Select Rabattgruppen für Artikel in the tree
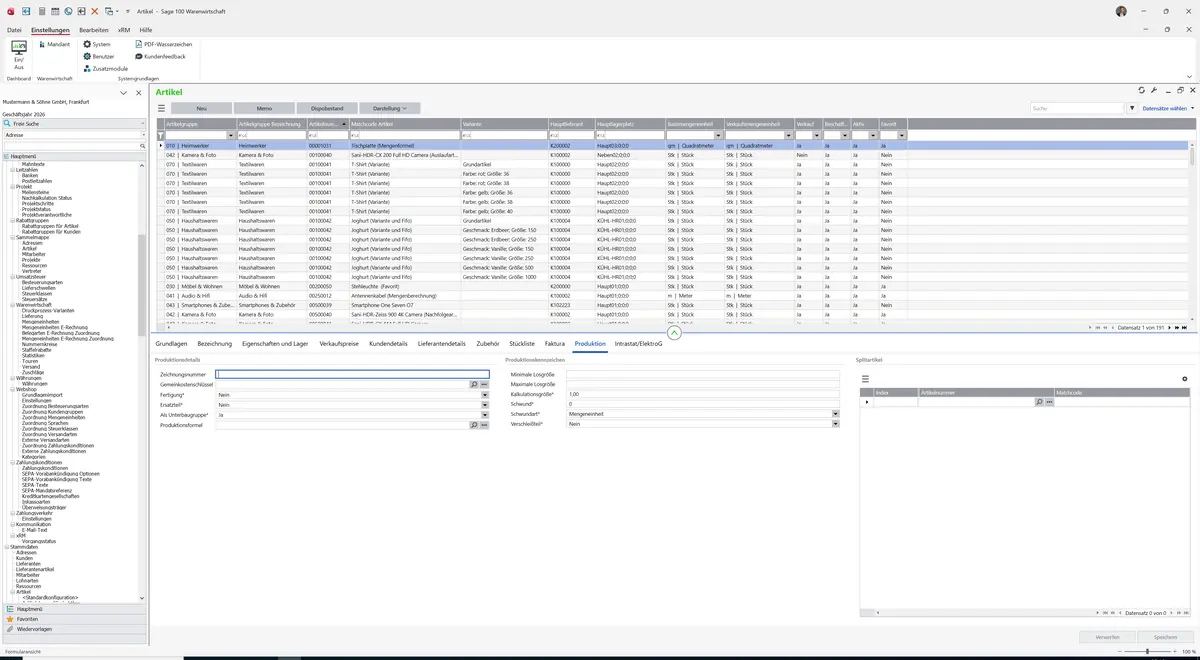The height and width of the screenshot is (660, 1200). pos(50,226)
